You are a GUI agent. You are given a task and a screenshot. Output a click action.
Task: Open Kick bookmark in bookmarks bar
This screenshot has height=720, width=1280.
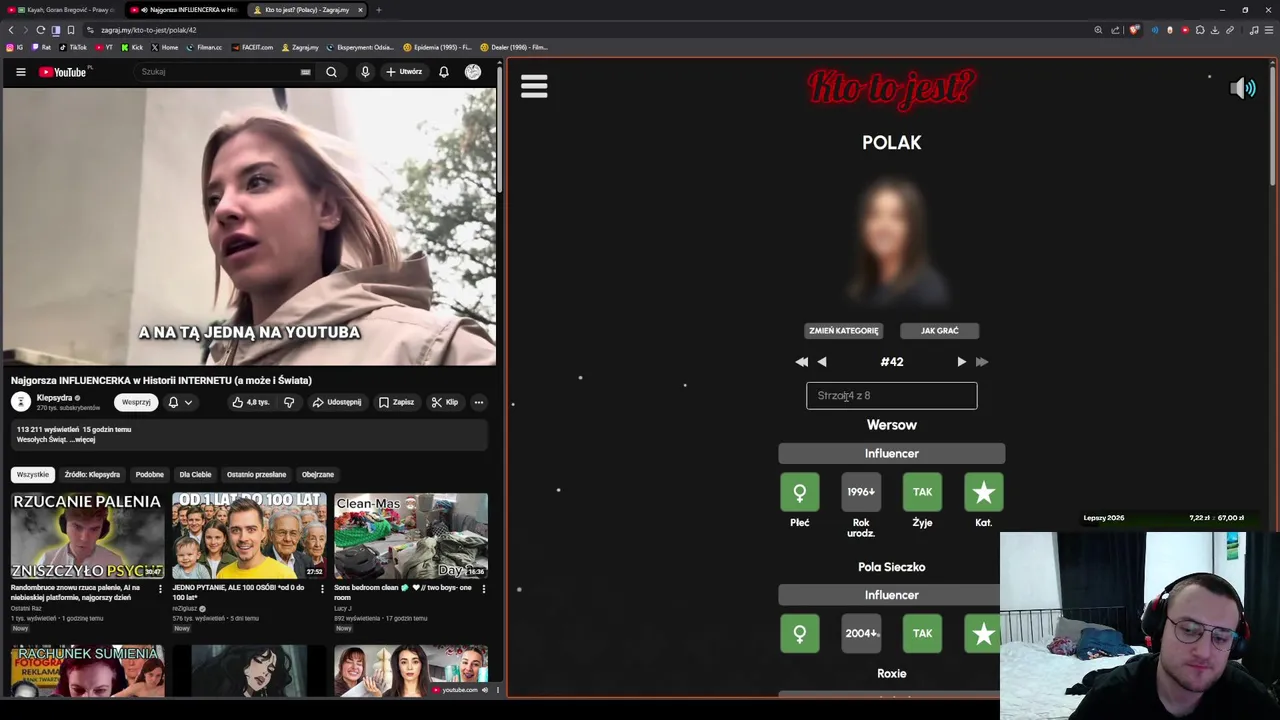[x=132, y=47]
